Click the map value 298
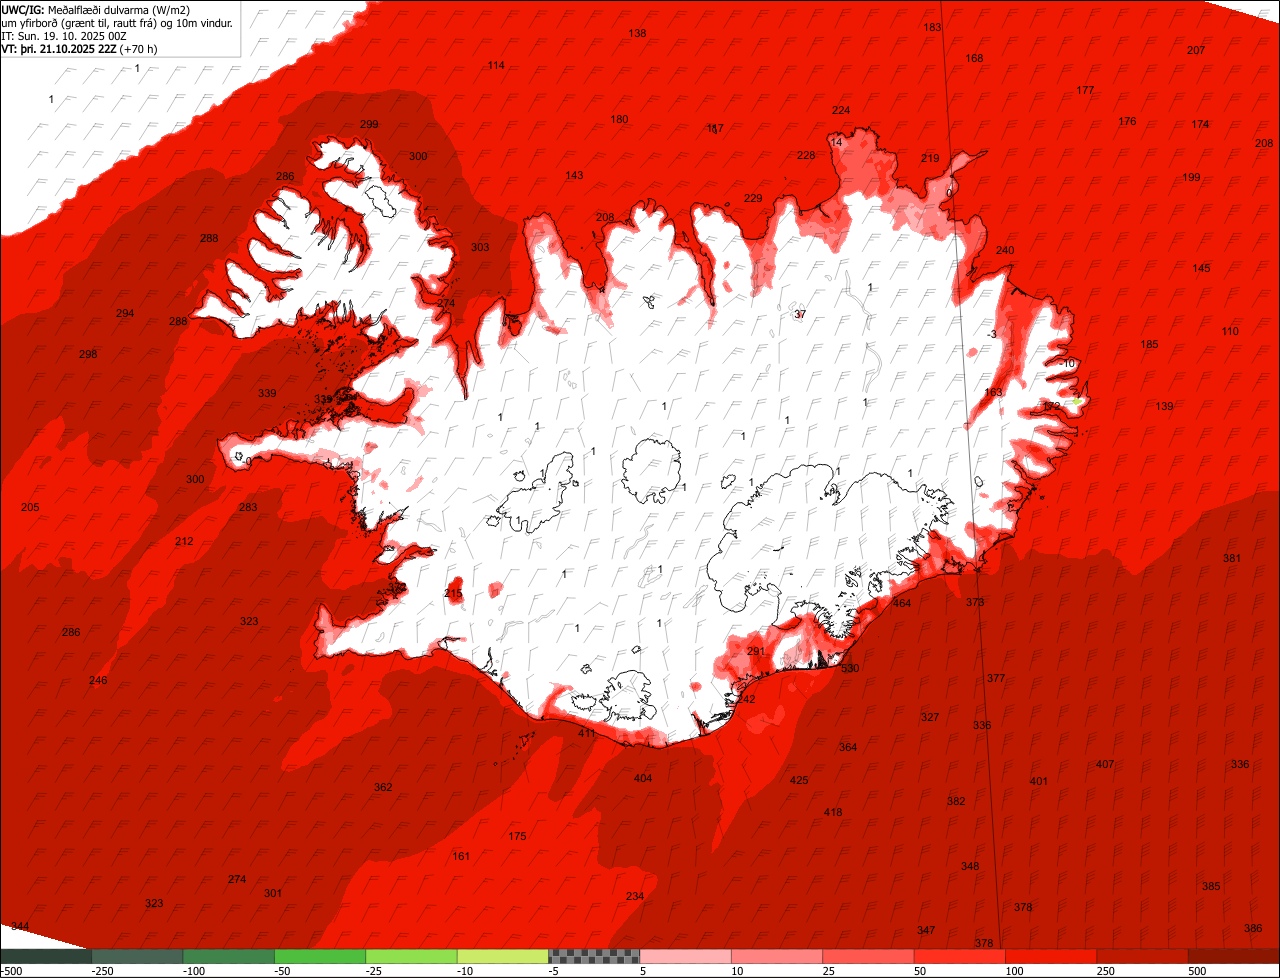1280x978 pixels. pos(88,354)
